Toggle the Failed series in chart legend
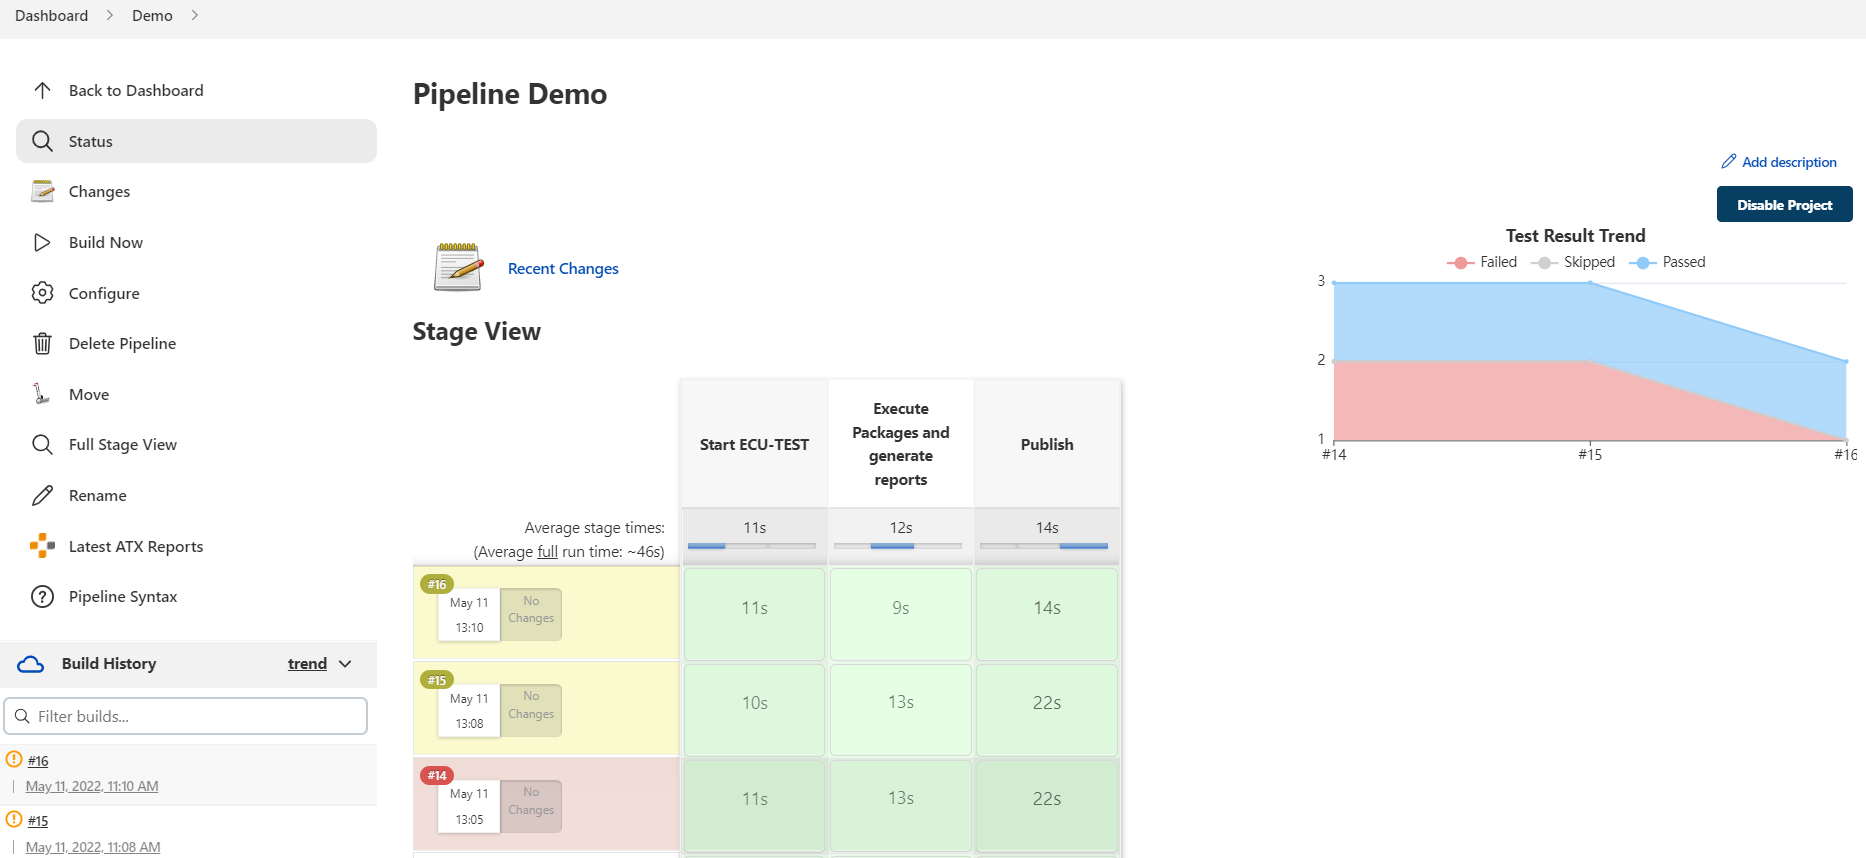This screenshot has width=1866, height=858. pos(1482,262)
